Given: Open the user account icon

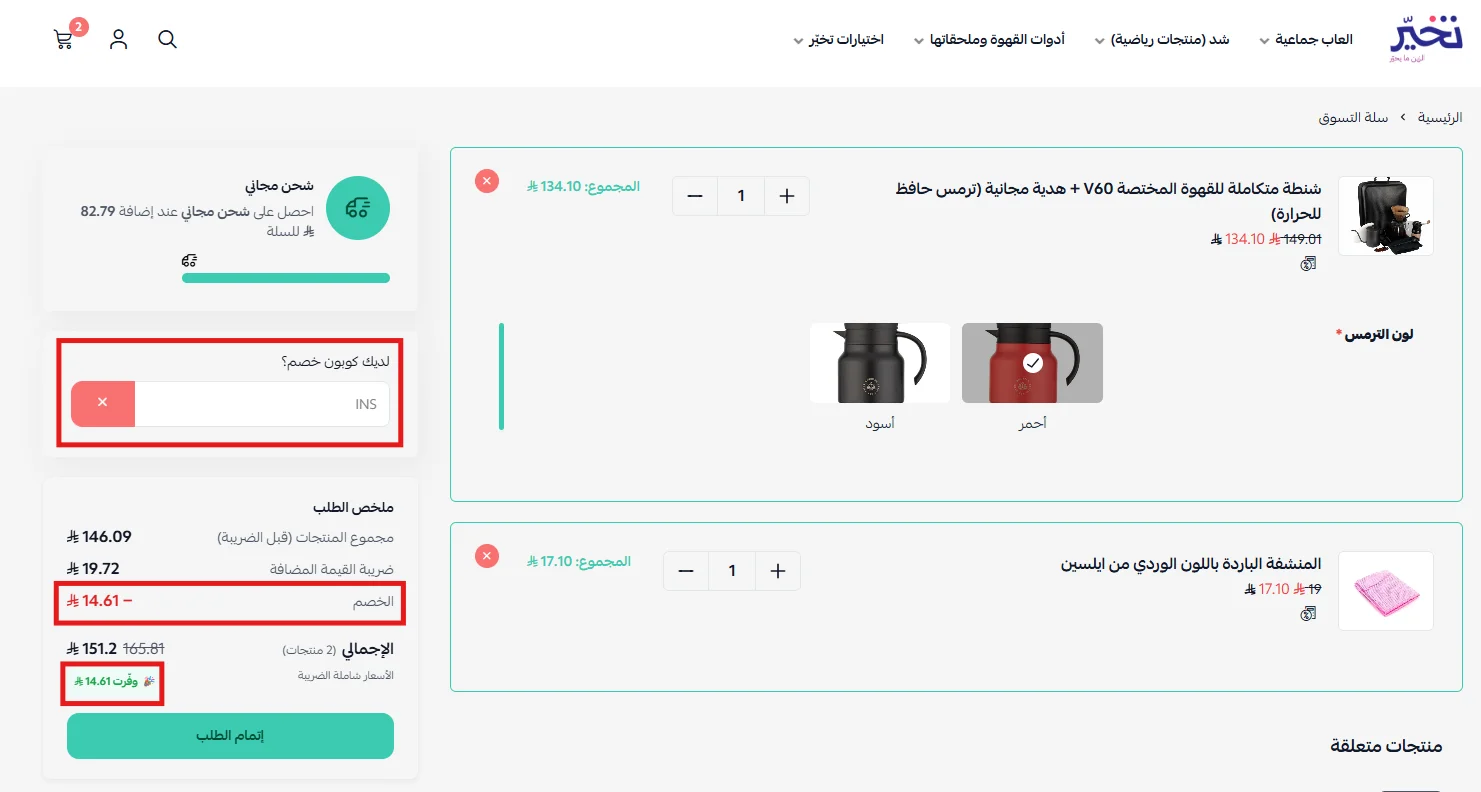Looking at the screenshot, I should 119,40.
